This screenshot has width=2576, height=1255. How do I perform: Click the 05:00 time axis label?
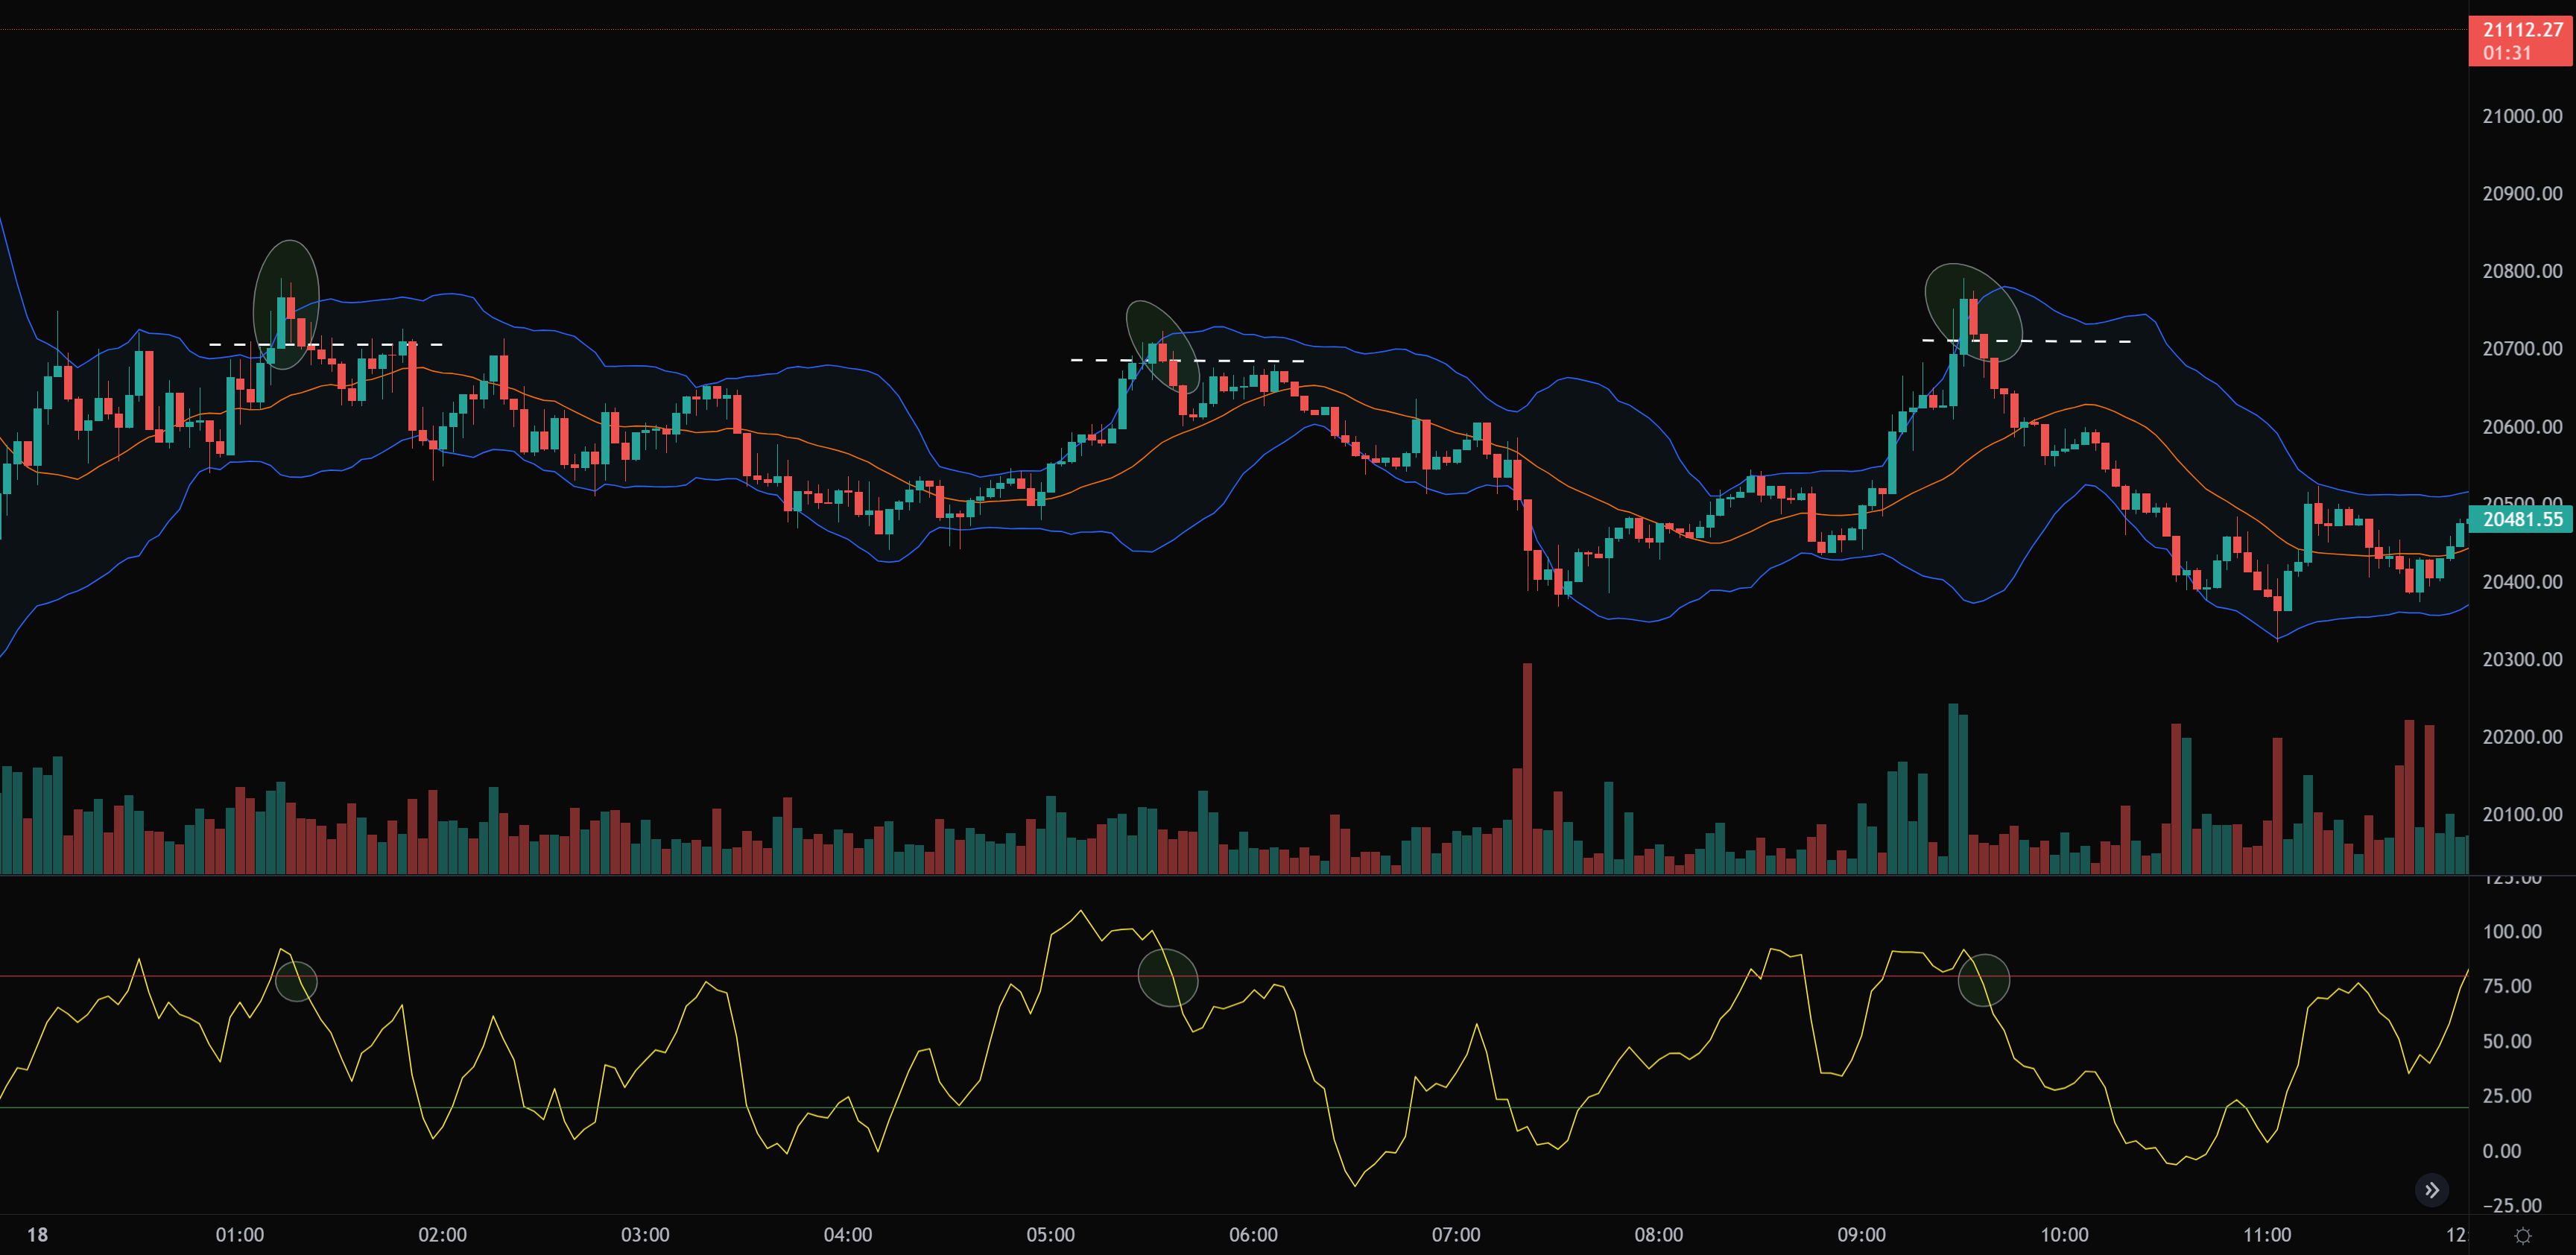coord(1051,1235)
